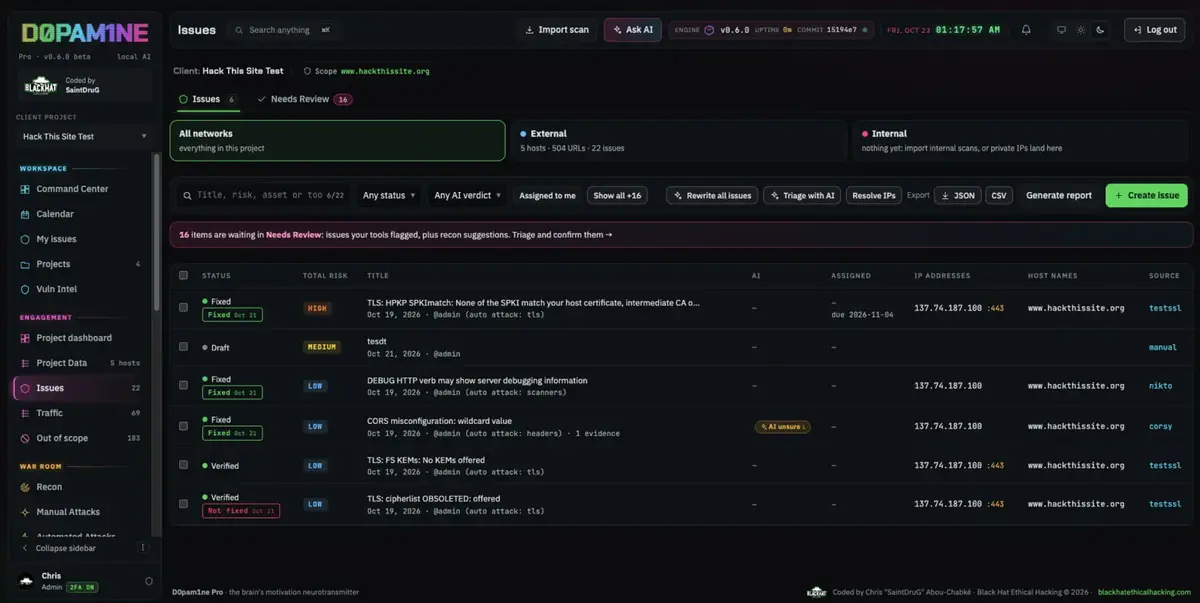Go to My issues in sidebar
This screenshot has width=1200, height=603.
tap(80, 239)
